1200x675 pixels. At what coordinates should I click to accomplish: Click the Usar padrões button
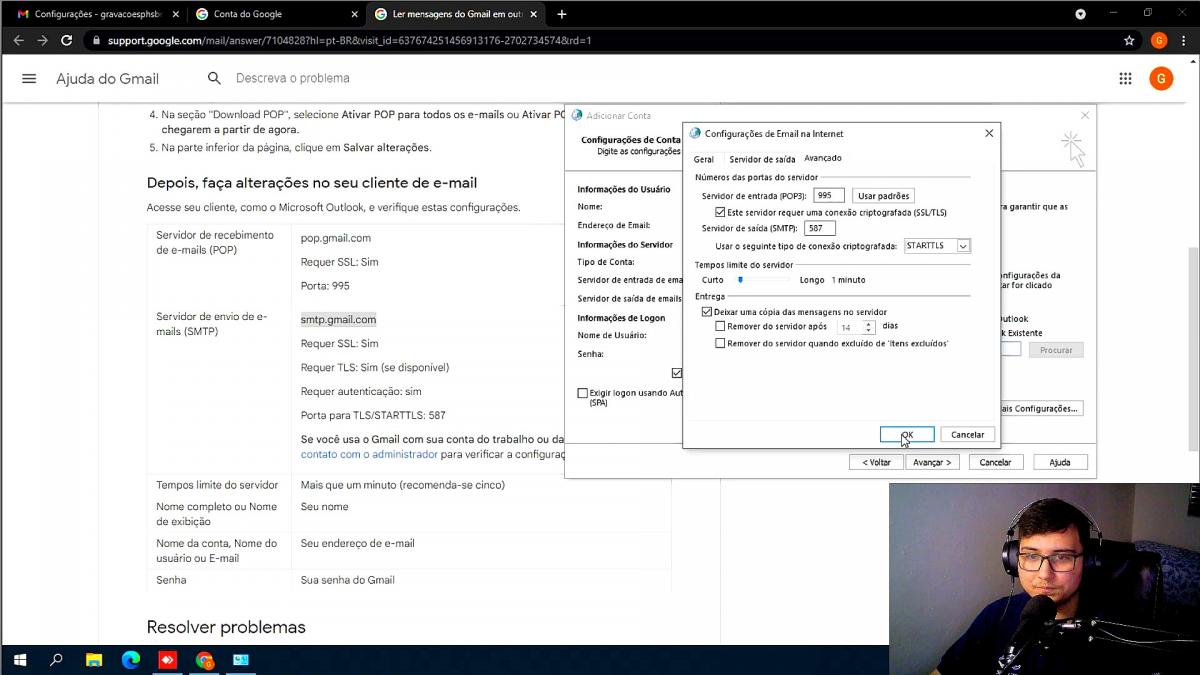883,196
